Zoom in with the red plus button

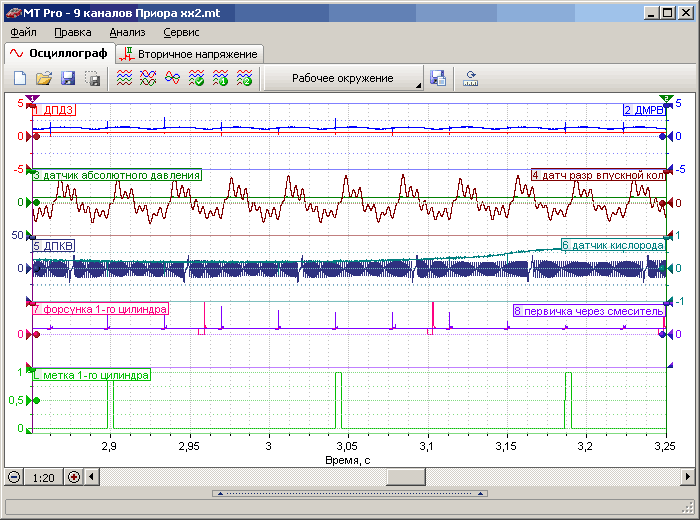(x=74, y=477)
